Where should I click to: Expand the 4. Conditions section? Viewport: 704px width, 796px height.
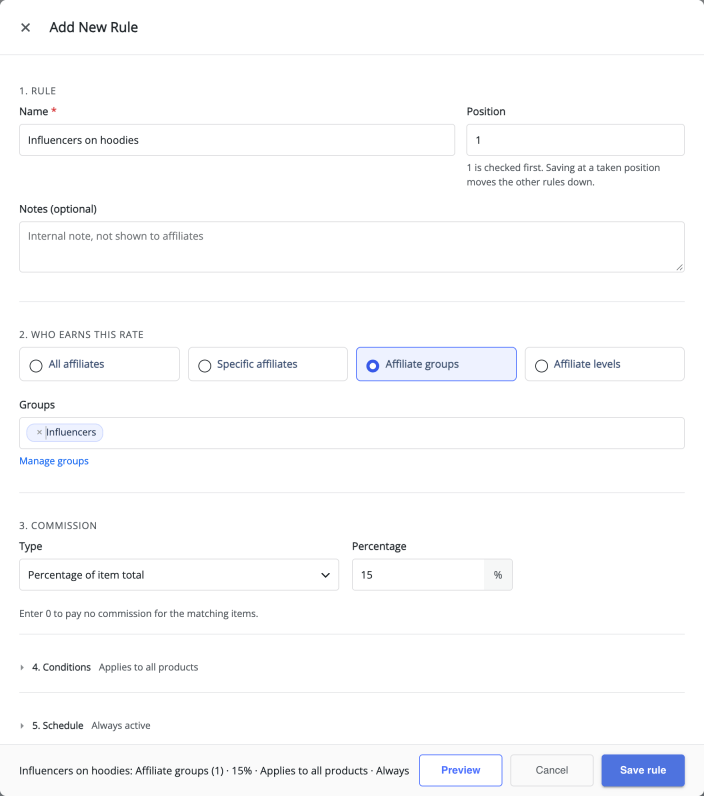[61, 667]
